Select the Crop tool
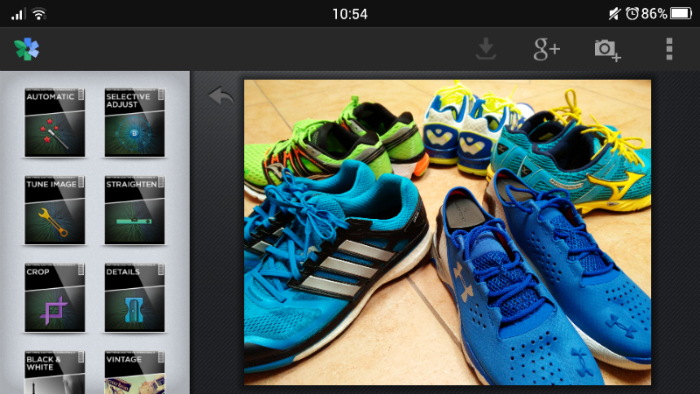Image resolution: width=700 pixels, height=394 pixels. click(54, 298)
